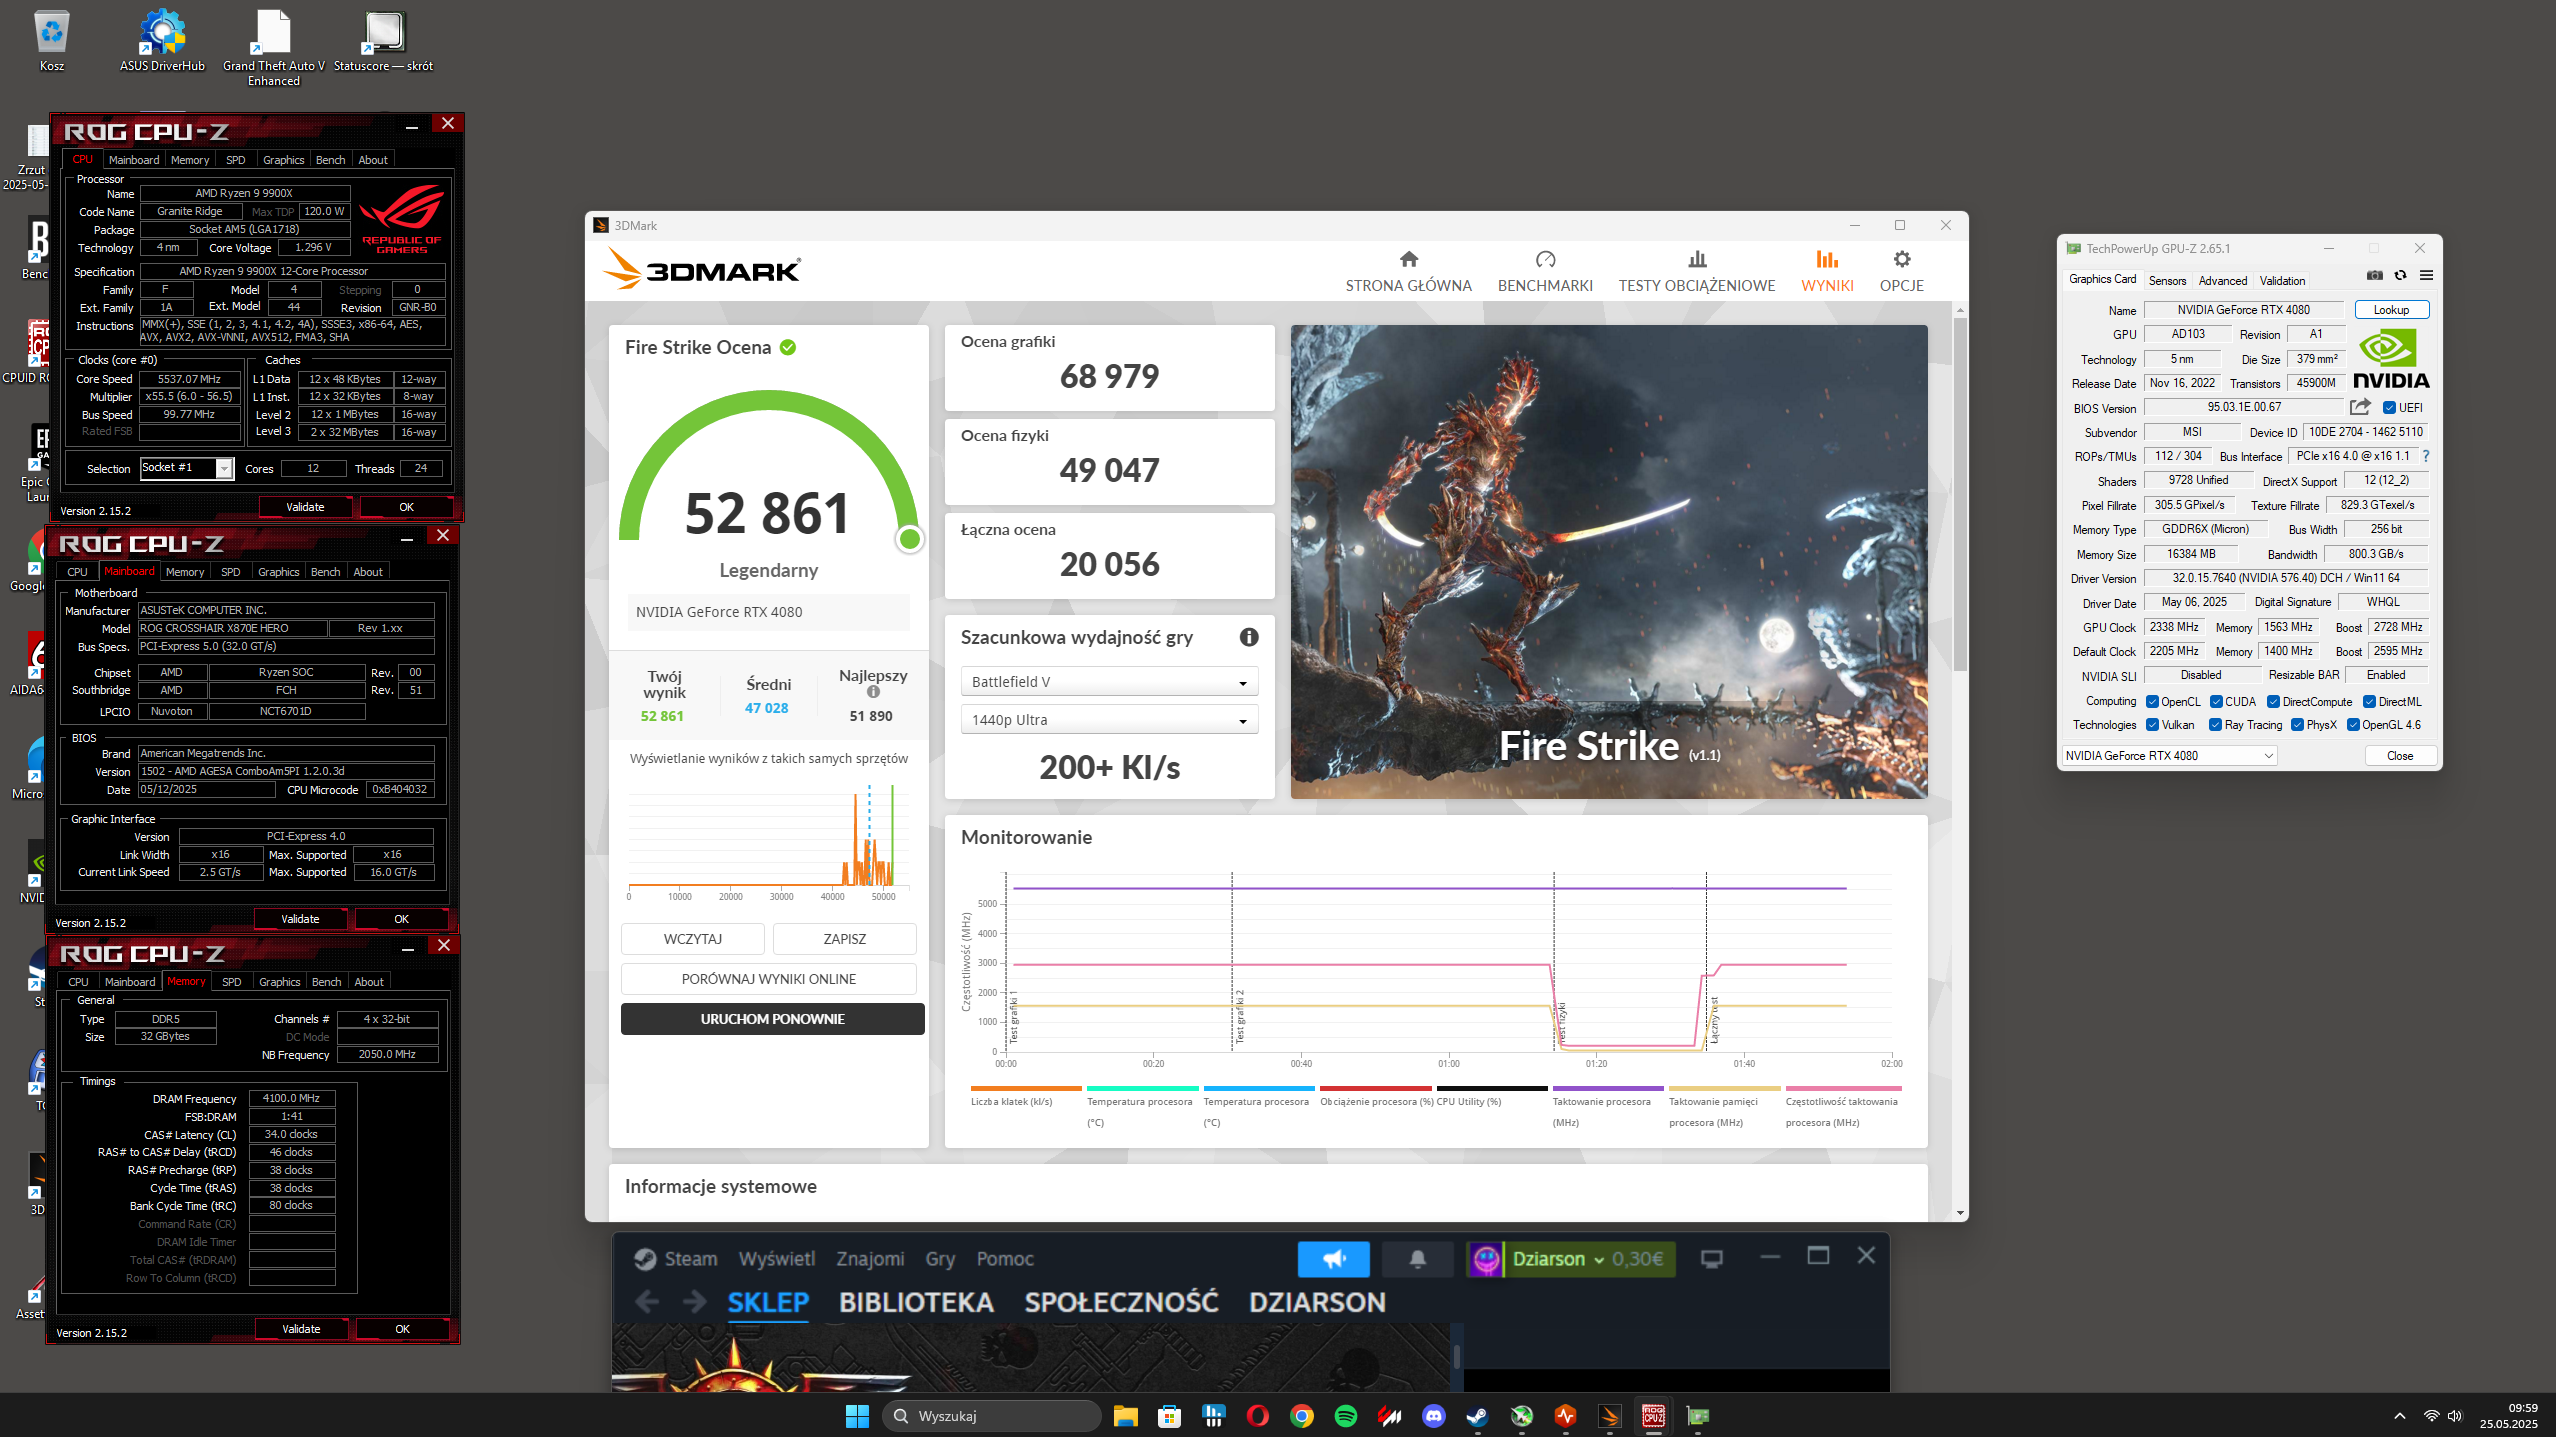Screen dimensions: 2556x1437
Task: Open the GPU-Z hamburger menu
Action: (2426, 275)
